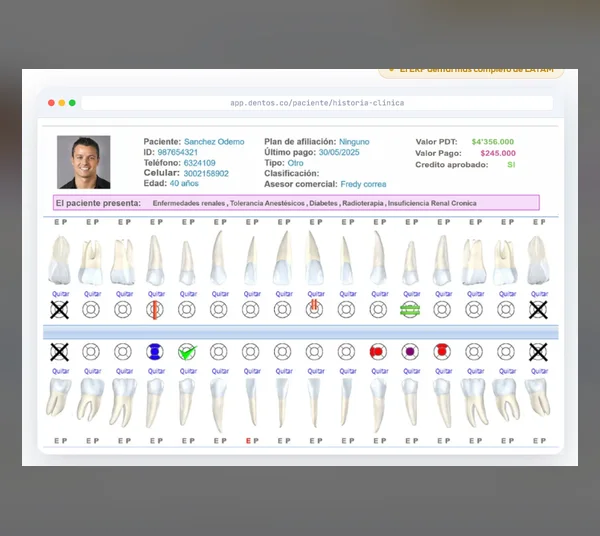600x536 pixels.
Task: Click lower tooth image below blue-filled circle
Action: click(x=155, y=402)
